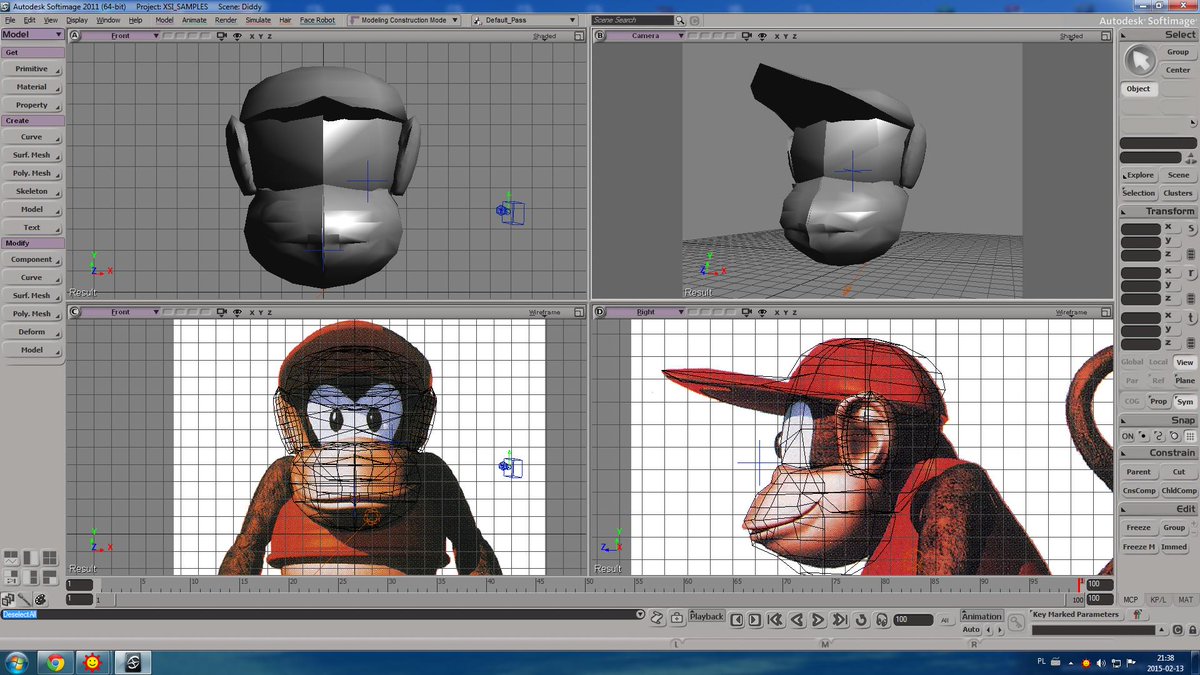Click the current frame number field showing 100
The height and width of the screenshot is (675, 1200).
912,620
